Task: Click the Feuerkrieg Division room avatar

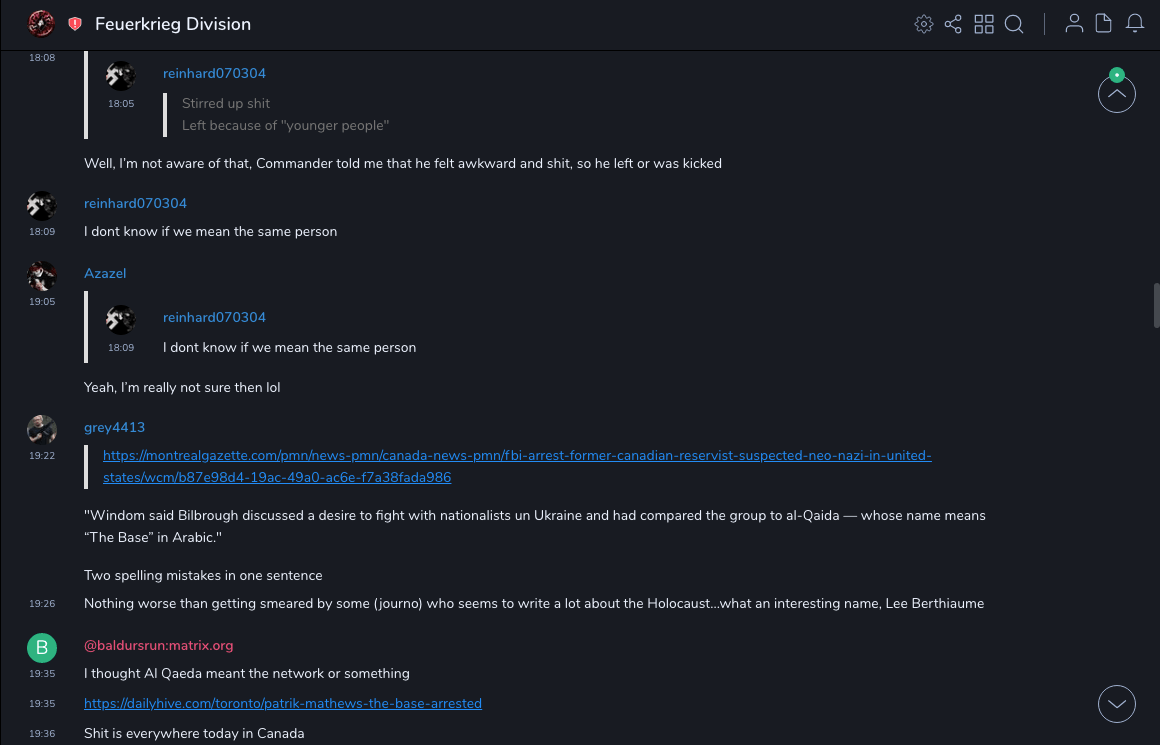Action: click(42, 24)
